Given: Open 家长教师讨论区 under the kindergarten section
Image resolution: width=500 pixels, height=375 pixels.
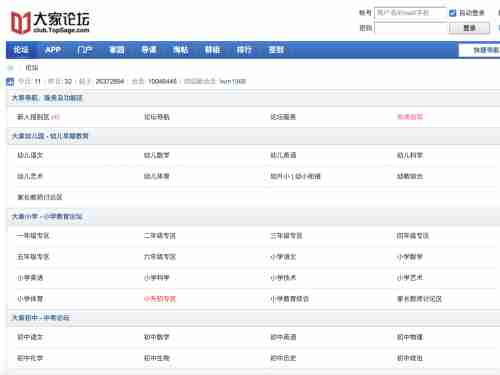Looking at the screenshot, I should pyautogui.click(x=40, y=197).
